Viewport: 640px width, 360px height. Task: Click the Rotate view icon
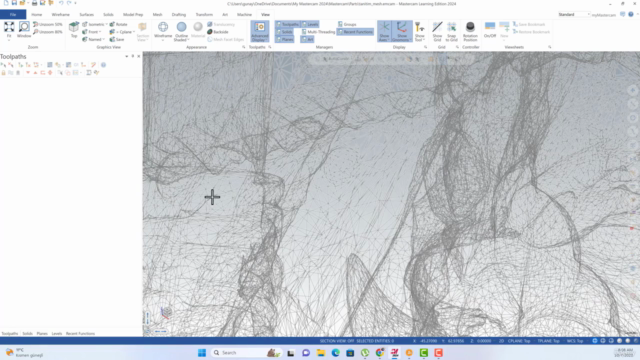click(x=119, y=24)
